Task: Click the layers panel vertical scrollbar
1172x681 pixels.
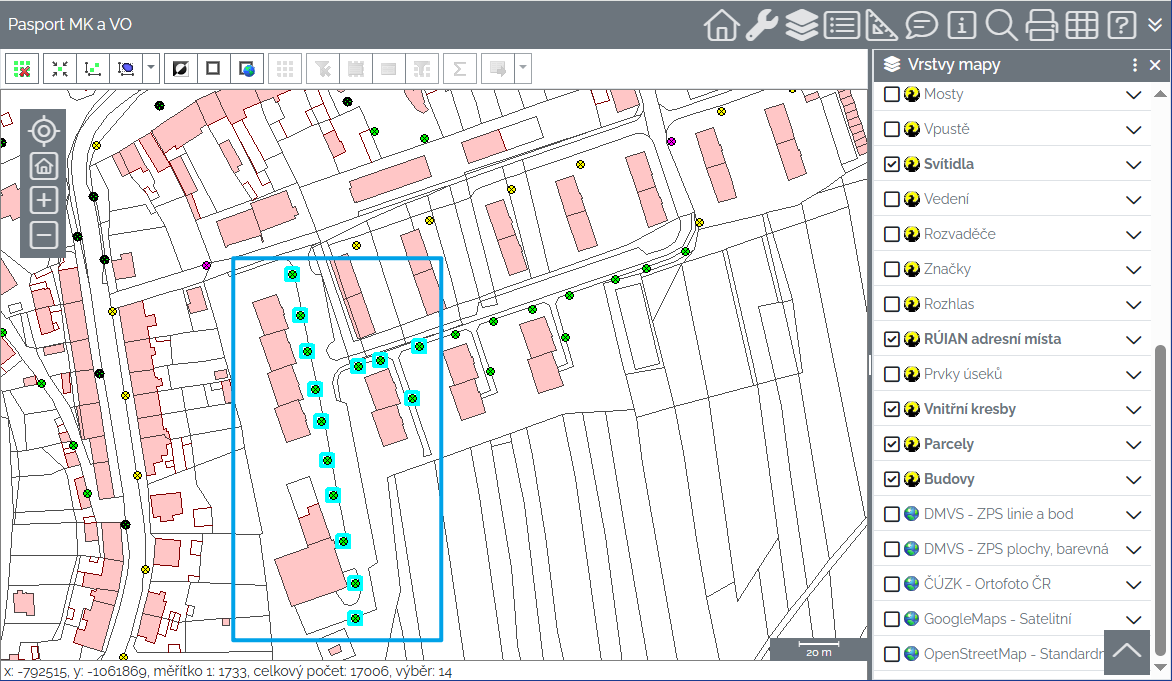Action: 1160,500
